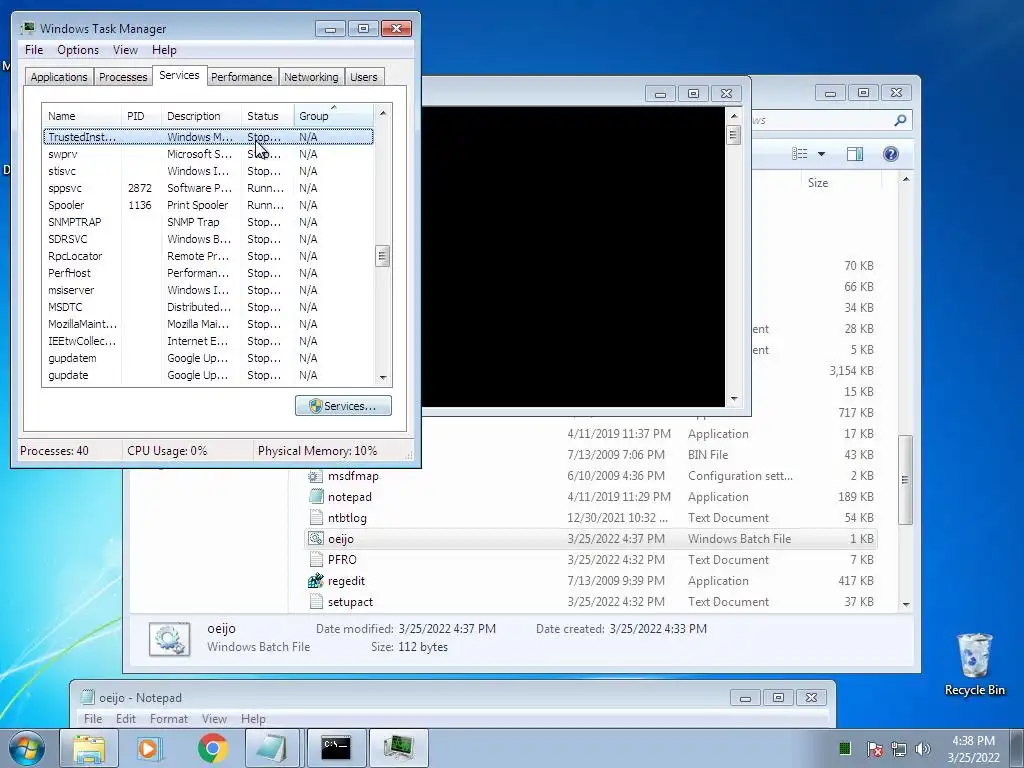This screenshot has width=1024, height=768.
Task: Click the Services... button
Action: (344, 406)
